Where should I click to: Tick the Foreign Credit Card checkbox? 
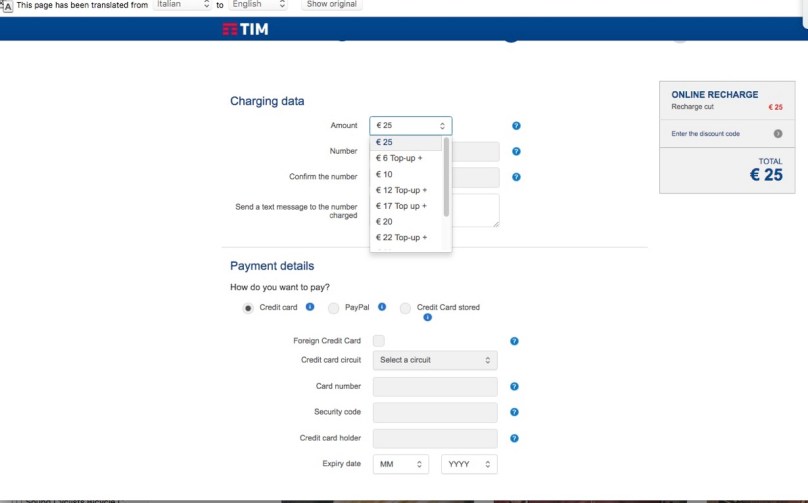379,341
